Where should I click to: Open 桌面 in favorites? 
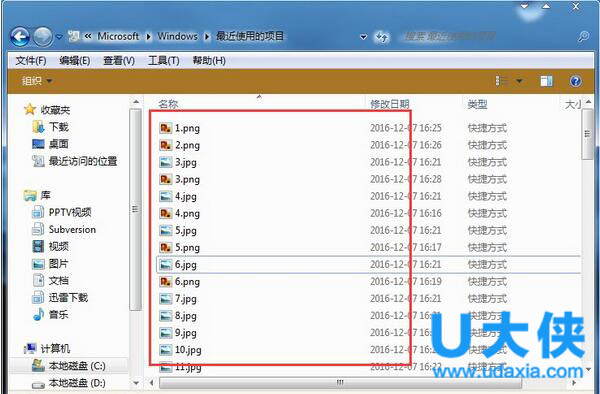[x=51, y=144]
